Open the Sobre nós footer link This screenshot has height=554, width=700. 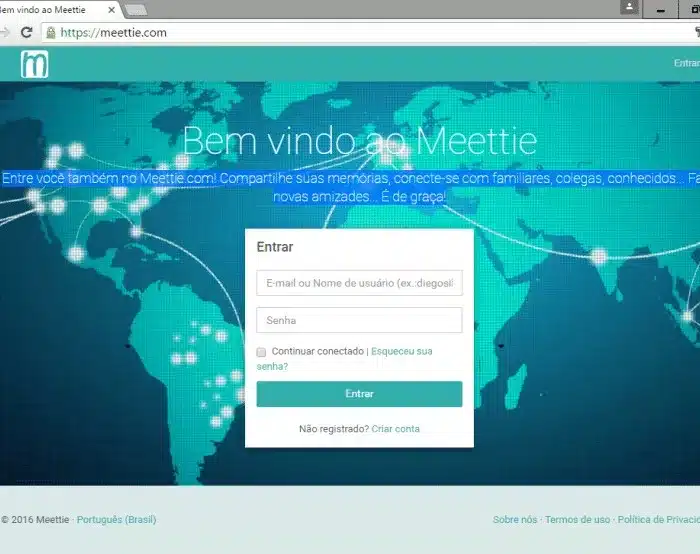(x=514, y=520)
